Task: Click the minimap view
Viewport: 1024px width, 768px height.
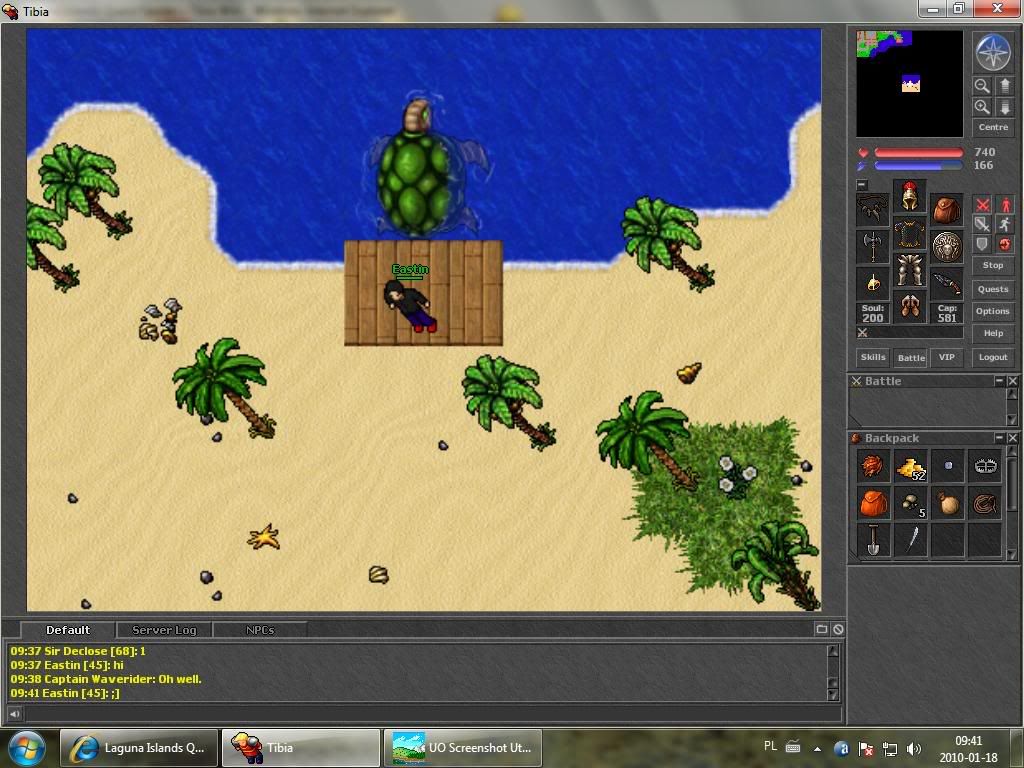Action: tap(909, 84)
